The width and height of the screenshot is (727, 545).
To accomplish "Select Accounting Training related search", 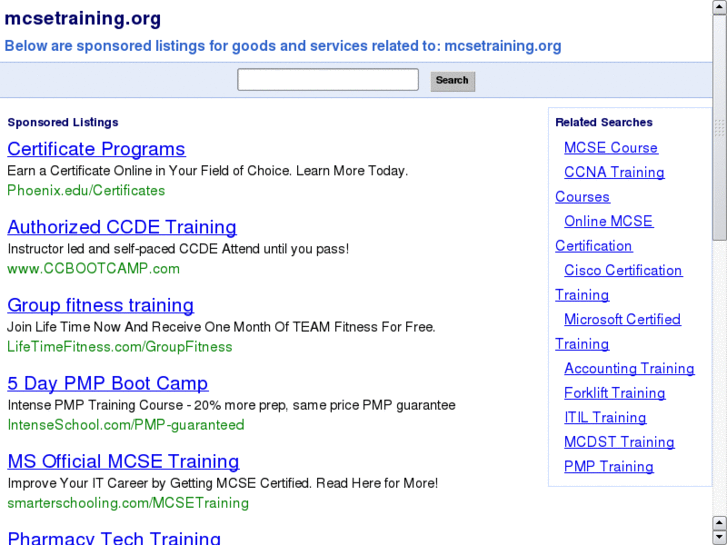I will pyautogui.click(x=629, y=368).
